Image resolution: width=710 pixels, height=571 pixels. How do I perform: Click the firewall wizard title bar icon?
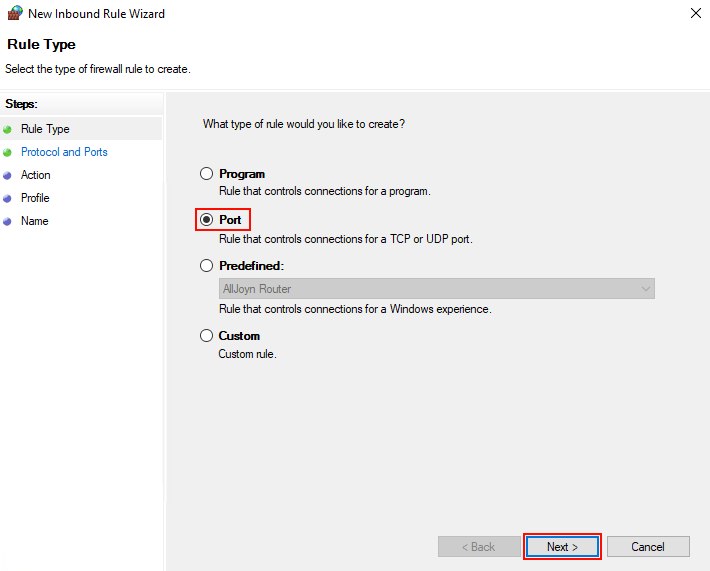[x=14, y=14]
